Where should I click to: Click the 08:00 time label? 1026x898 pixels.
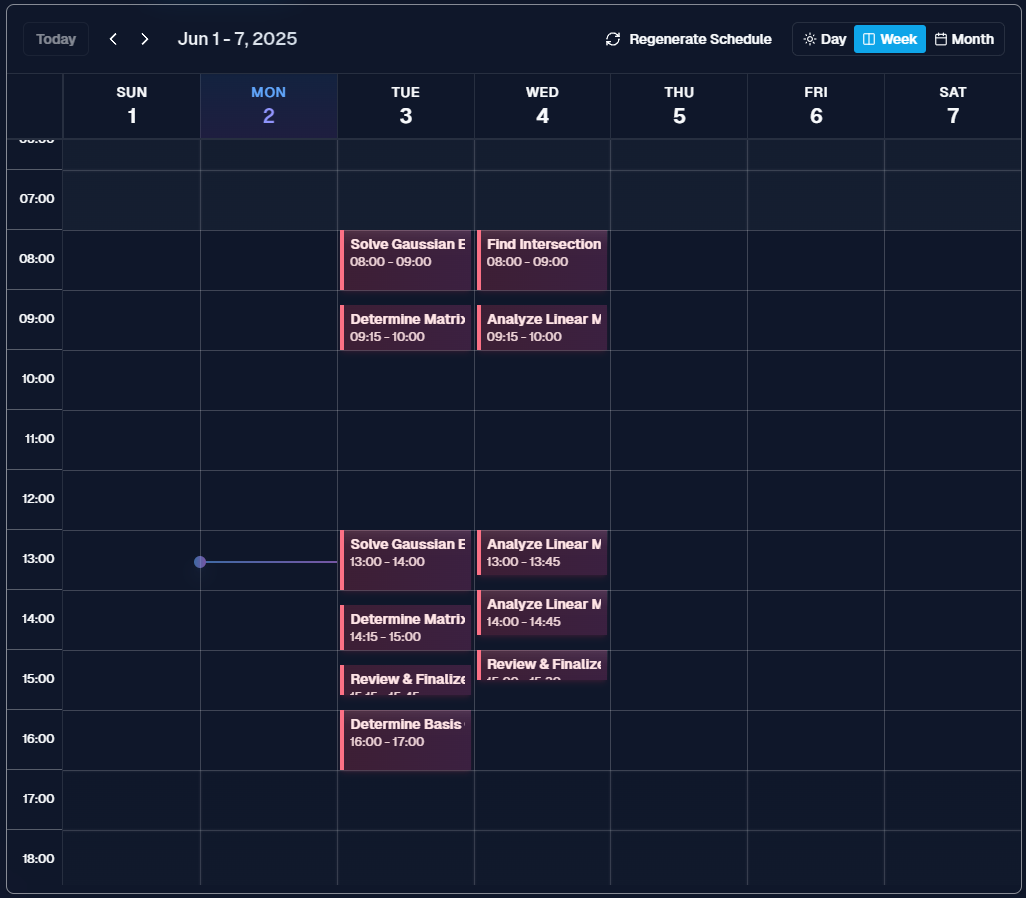coord(37,259)
